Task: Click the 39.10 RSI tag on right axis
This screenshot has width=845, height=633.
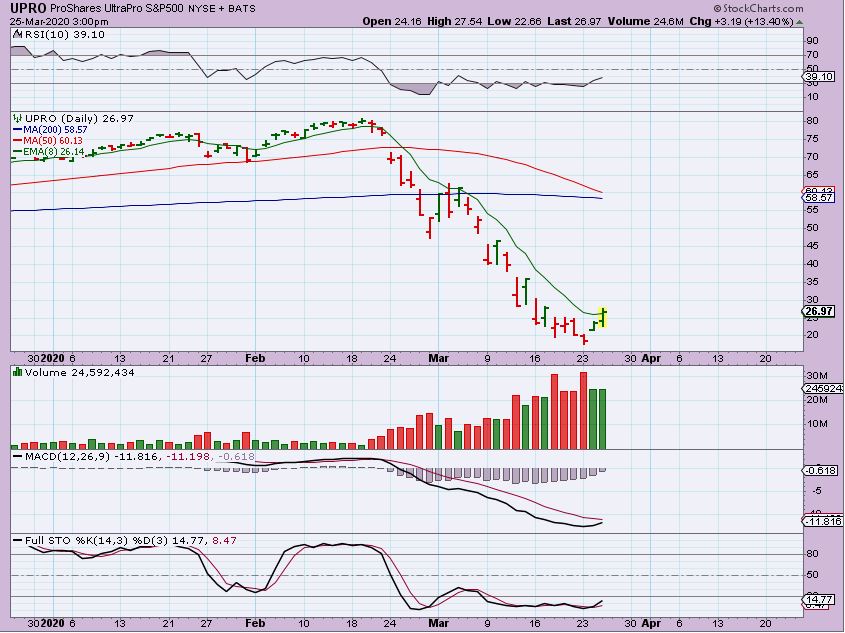Action: (819, 77)
